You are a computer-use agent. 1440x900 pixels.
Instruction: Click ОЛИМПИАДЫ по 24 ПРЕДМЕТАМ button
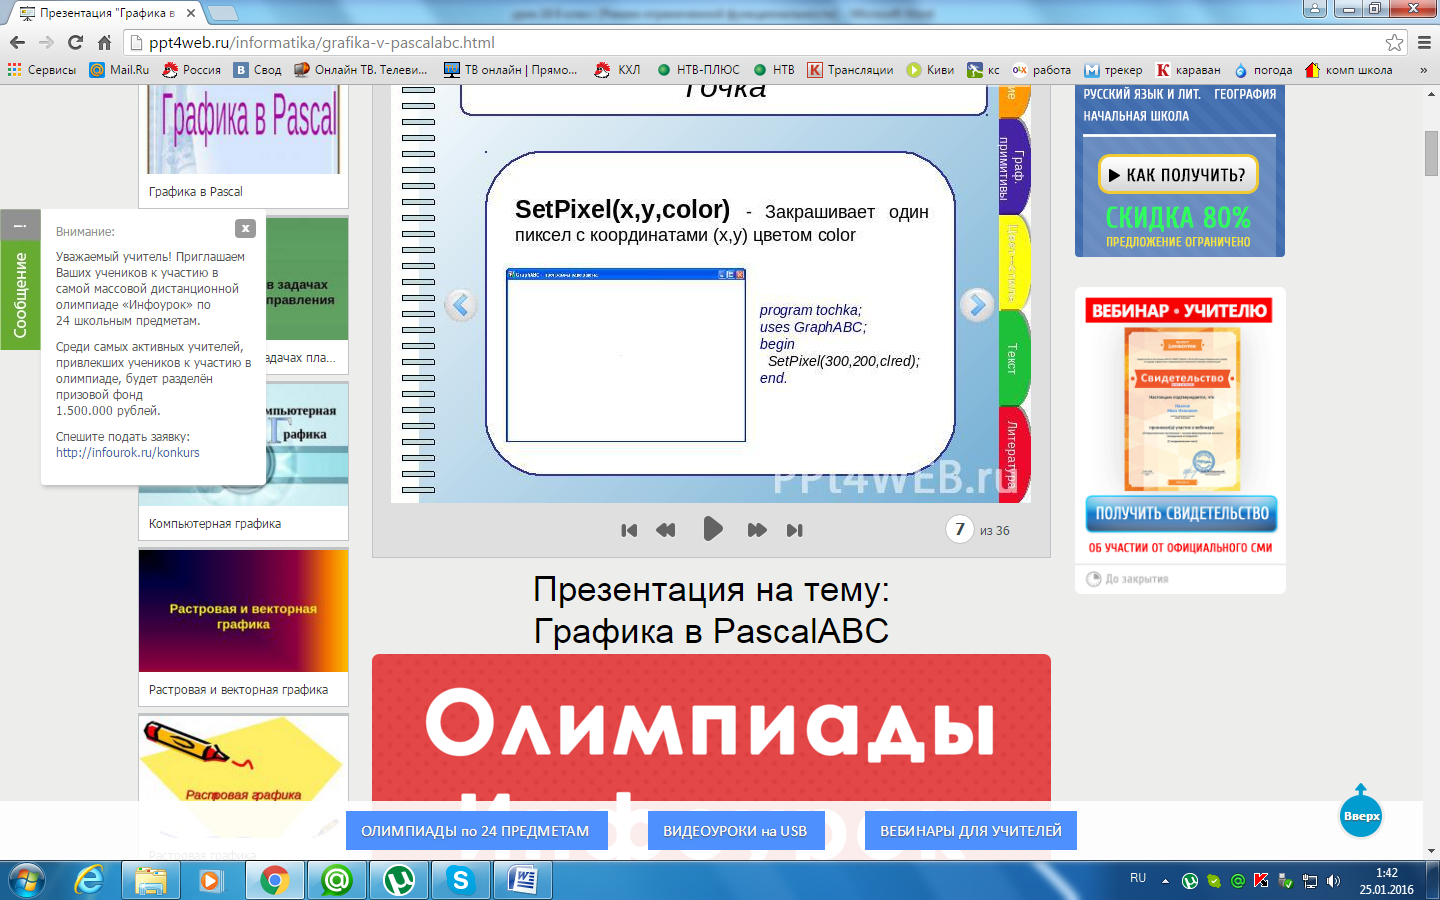(x=475, y=830)
